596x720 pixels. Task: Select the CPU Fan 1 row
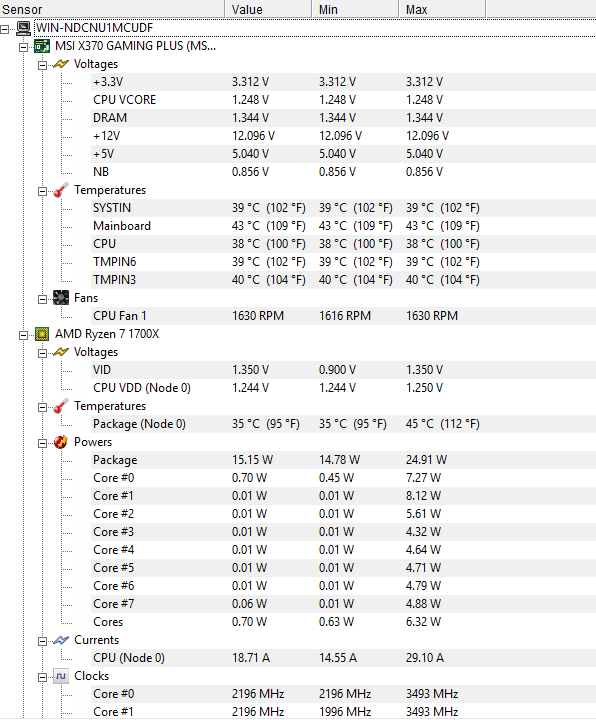(x=343, y=316)
